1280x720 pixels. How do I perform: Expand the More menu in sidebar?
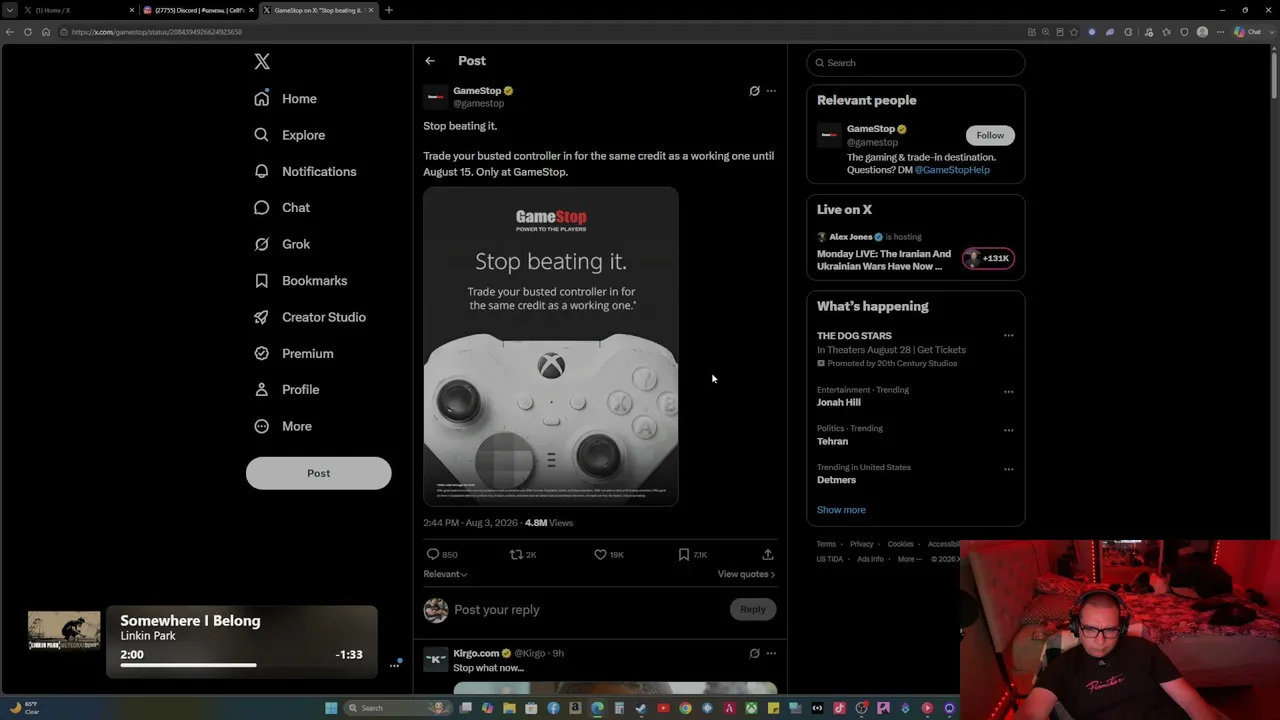(283, 426)
